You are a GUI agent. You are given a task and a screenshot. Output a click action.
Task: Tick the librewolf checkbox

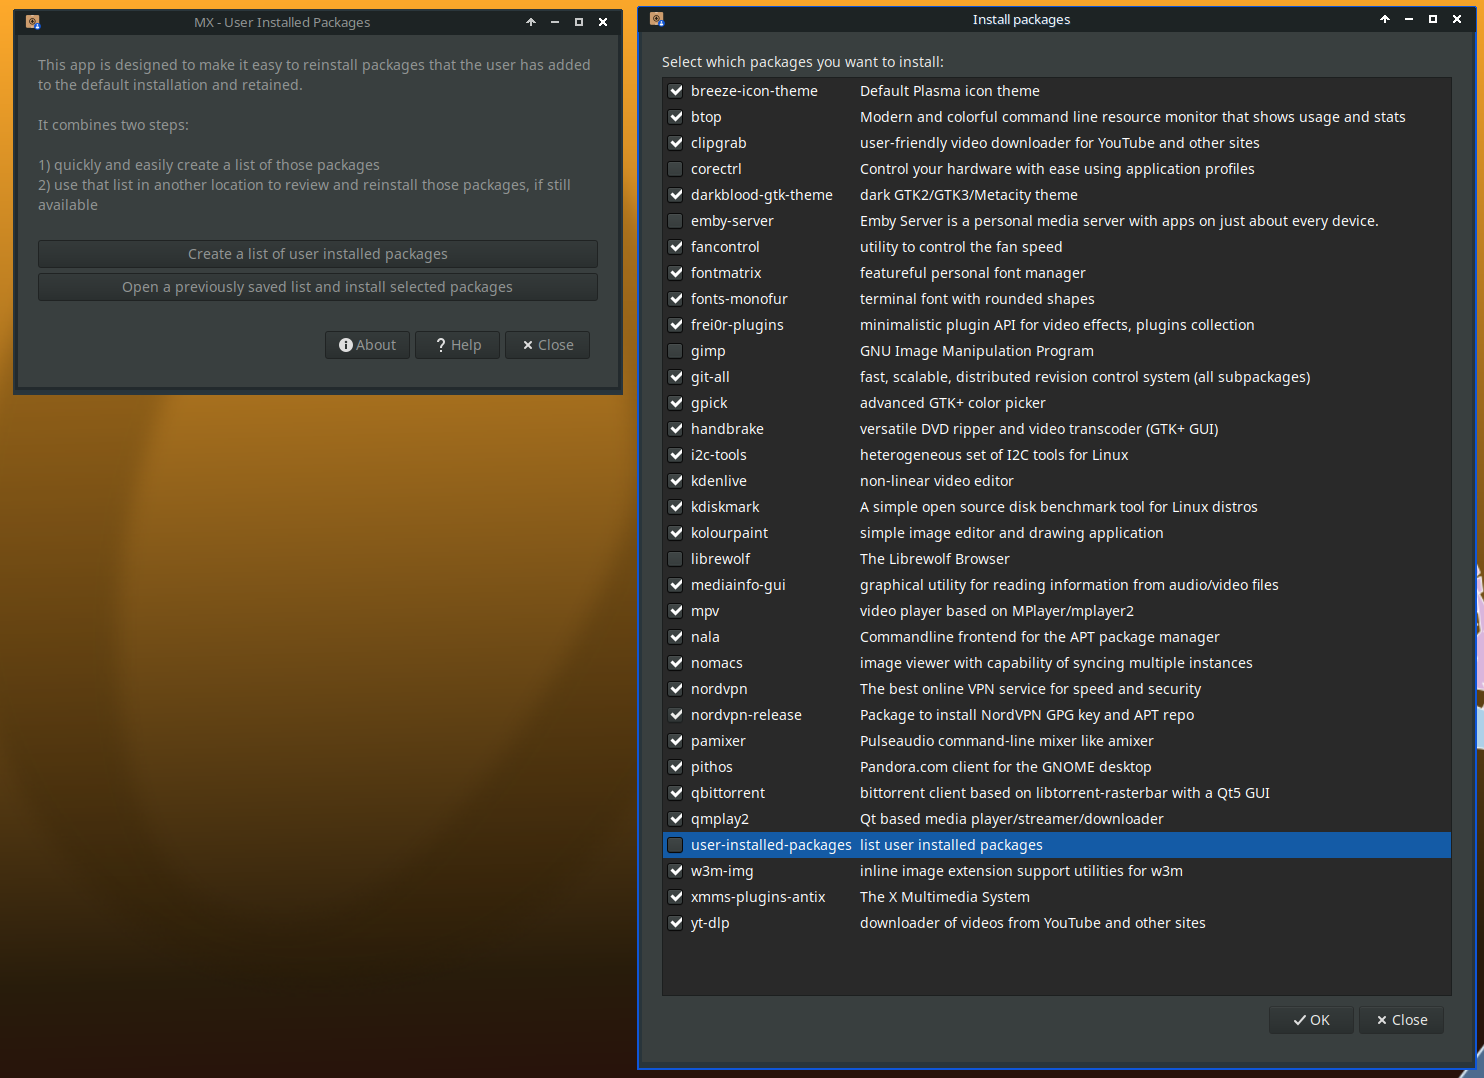click(x=676, y=559)
